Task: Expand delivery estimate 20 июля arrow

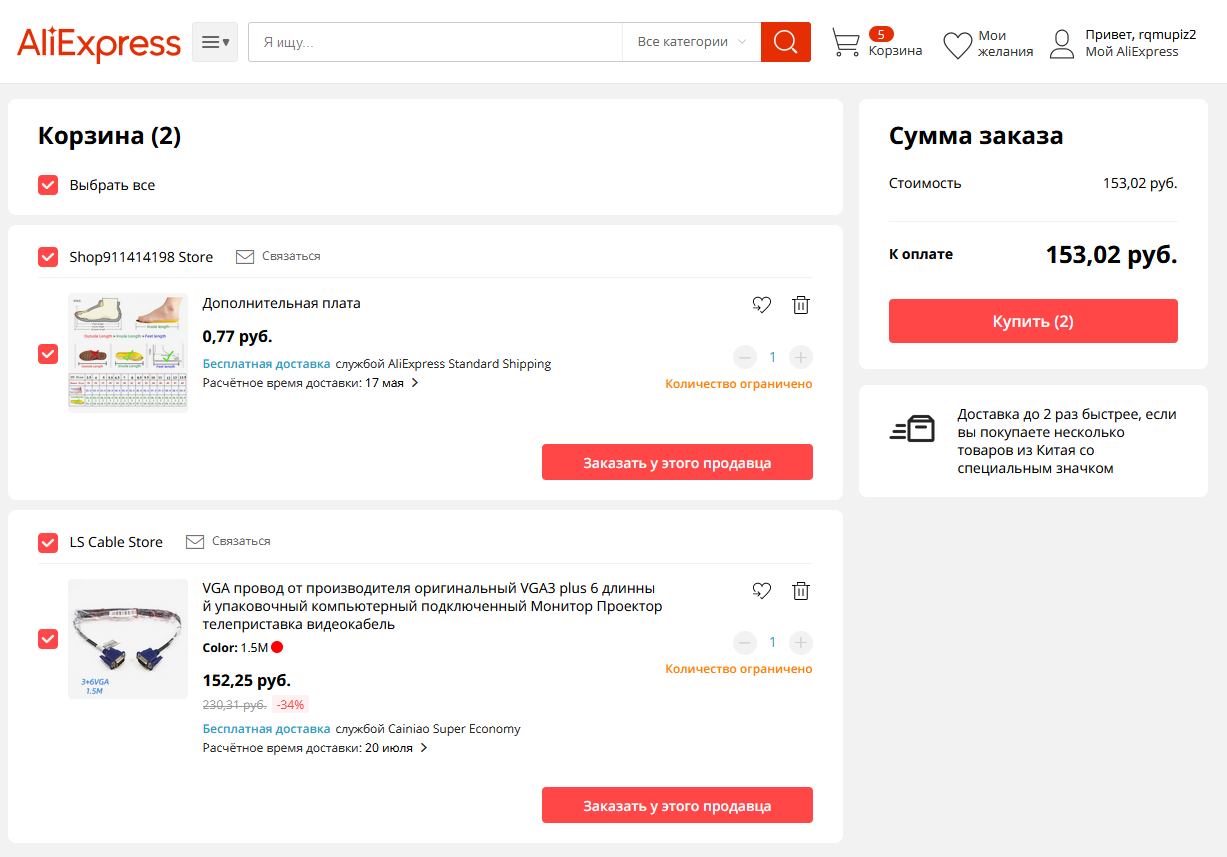Action: 424,747
